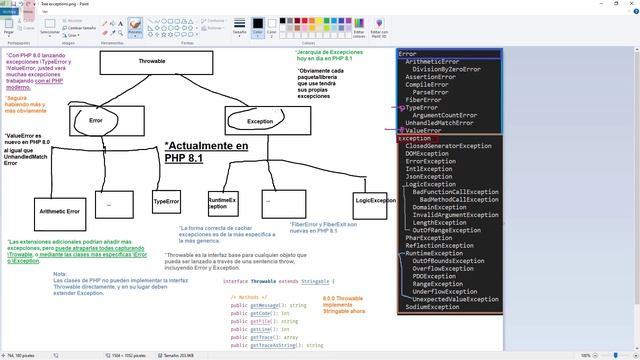Pick the orange color swatch
This screenshot has height=360, width=640.
pos(312,21)
